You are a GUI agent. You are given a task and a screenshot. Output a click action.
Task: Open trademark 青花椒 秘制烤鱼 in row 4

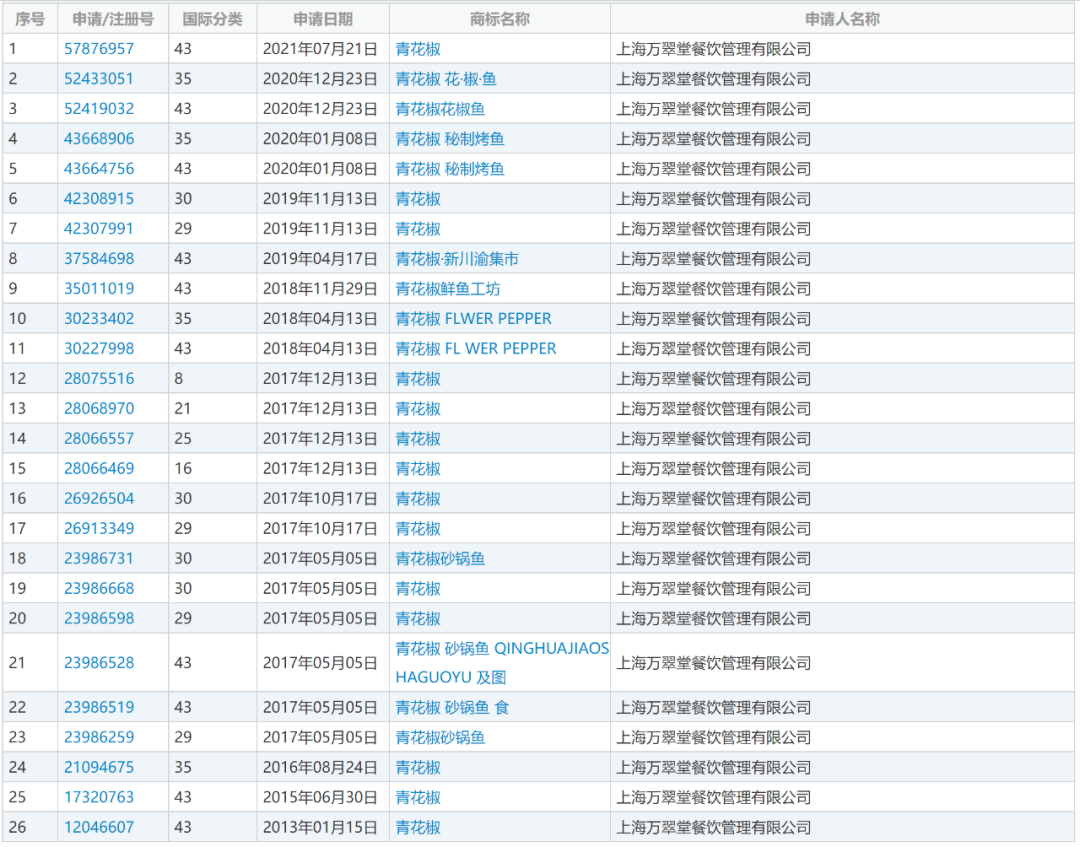450,138
